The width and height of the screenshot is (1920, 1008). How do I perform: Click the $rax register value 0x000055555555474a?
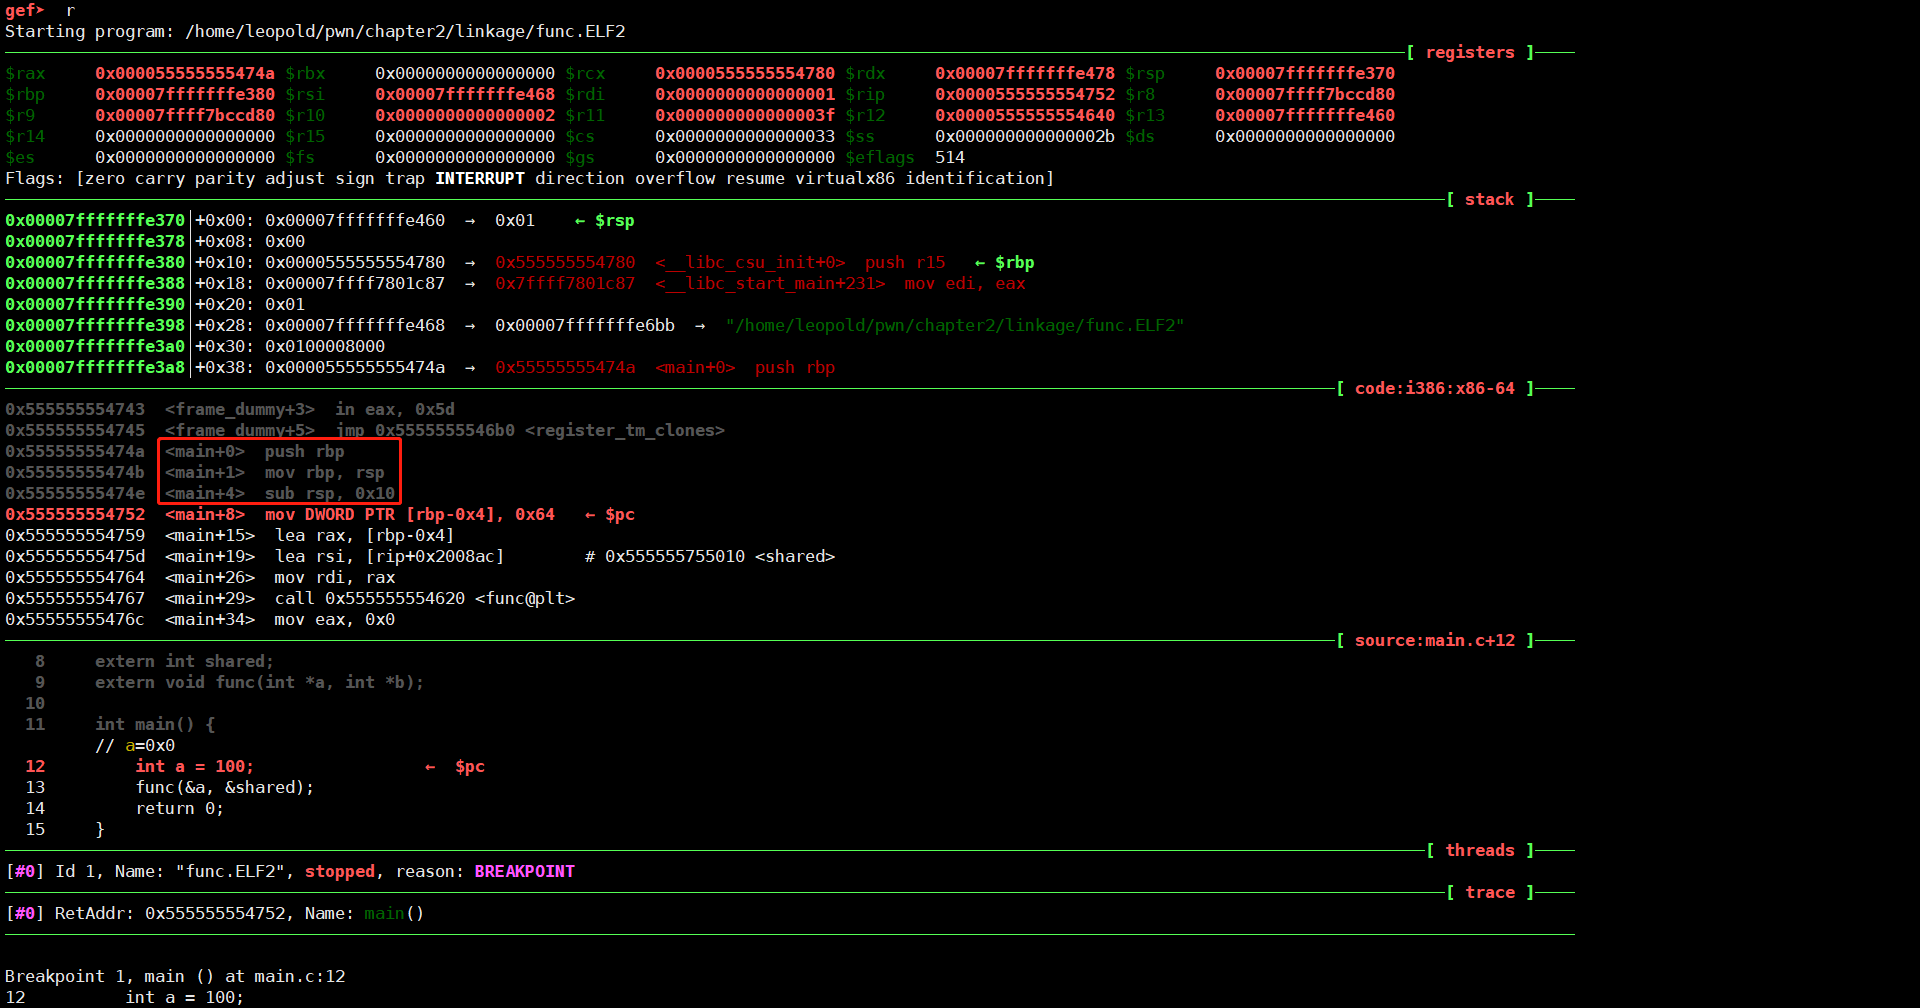(185, 73)
